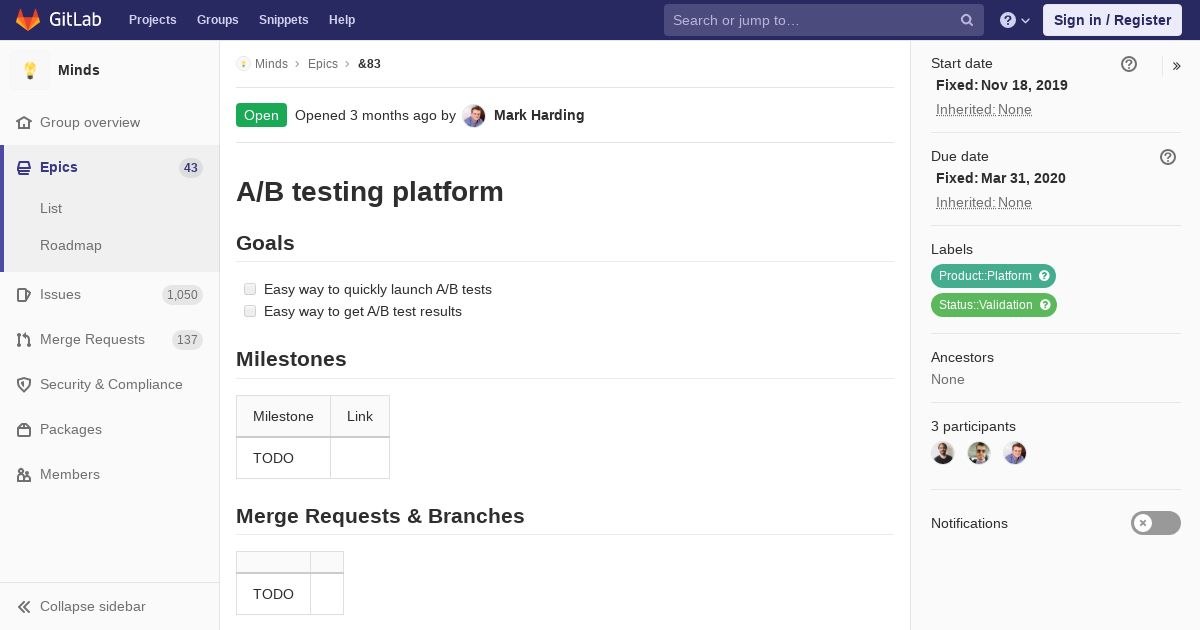The width and height of the screenshot is (1200, 630).
Task: Click the &83 breadcrumb
Action: (x=369, y=64)
